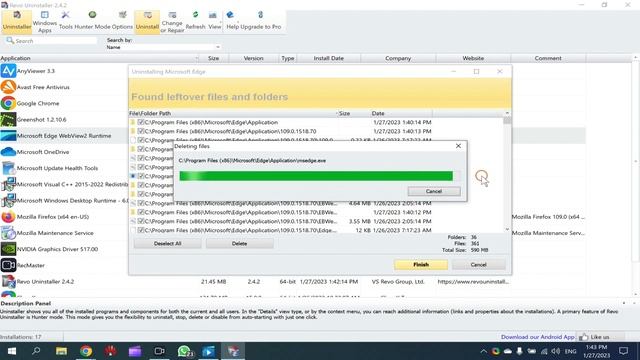Screen dimensions: 640x360
Task: Select the Avast Free Antivirus icon
Action: pyautogui.click(x=8, y=87)
